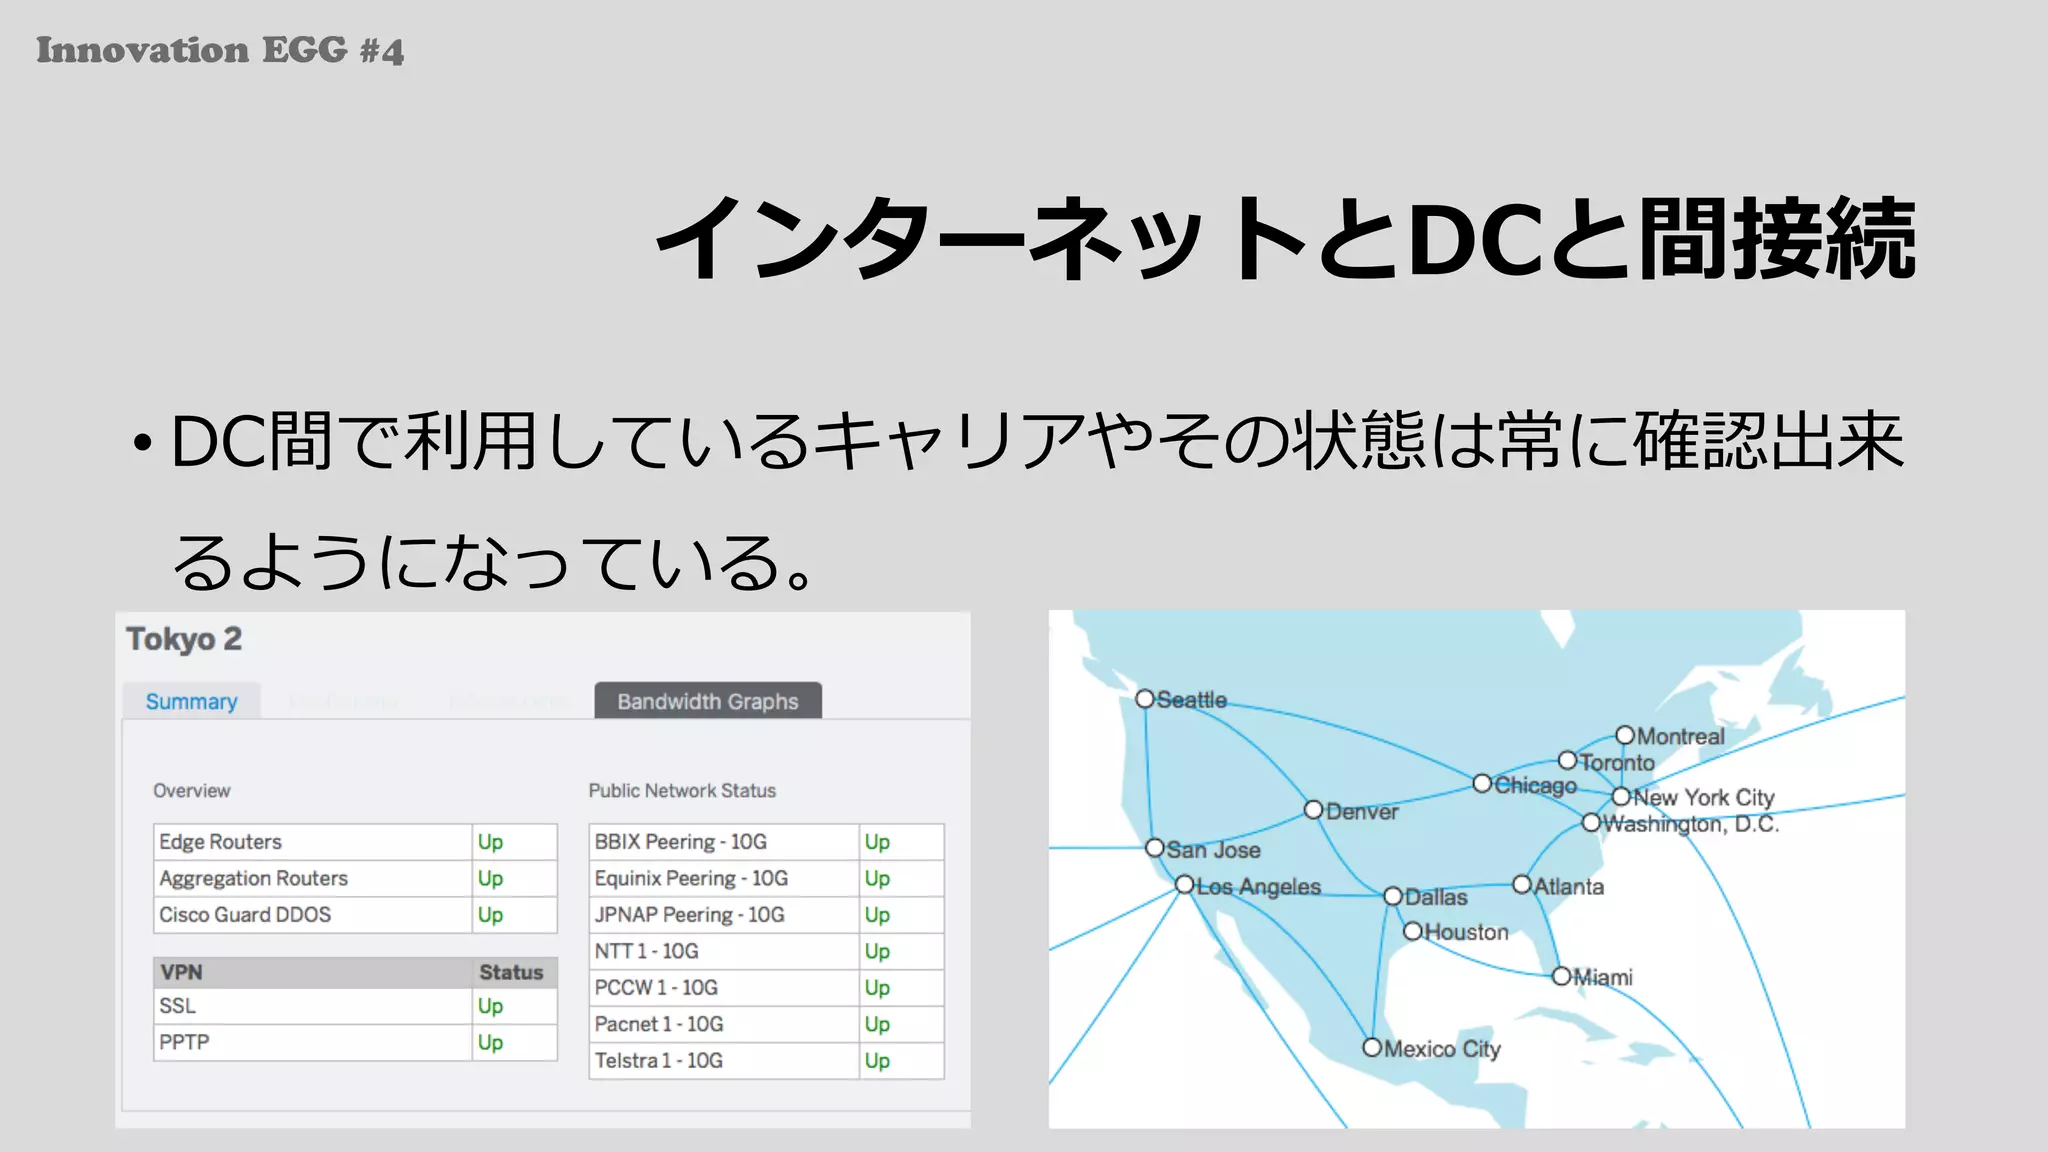Click the Up status of Edge Routers
Viewport: 2048px width, 1152px height.
coord(490,842)
